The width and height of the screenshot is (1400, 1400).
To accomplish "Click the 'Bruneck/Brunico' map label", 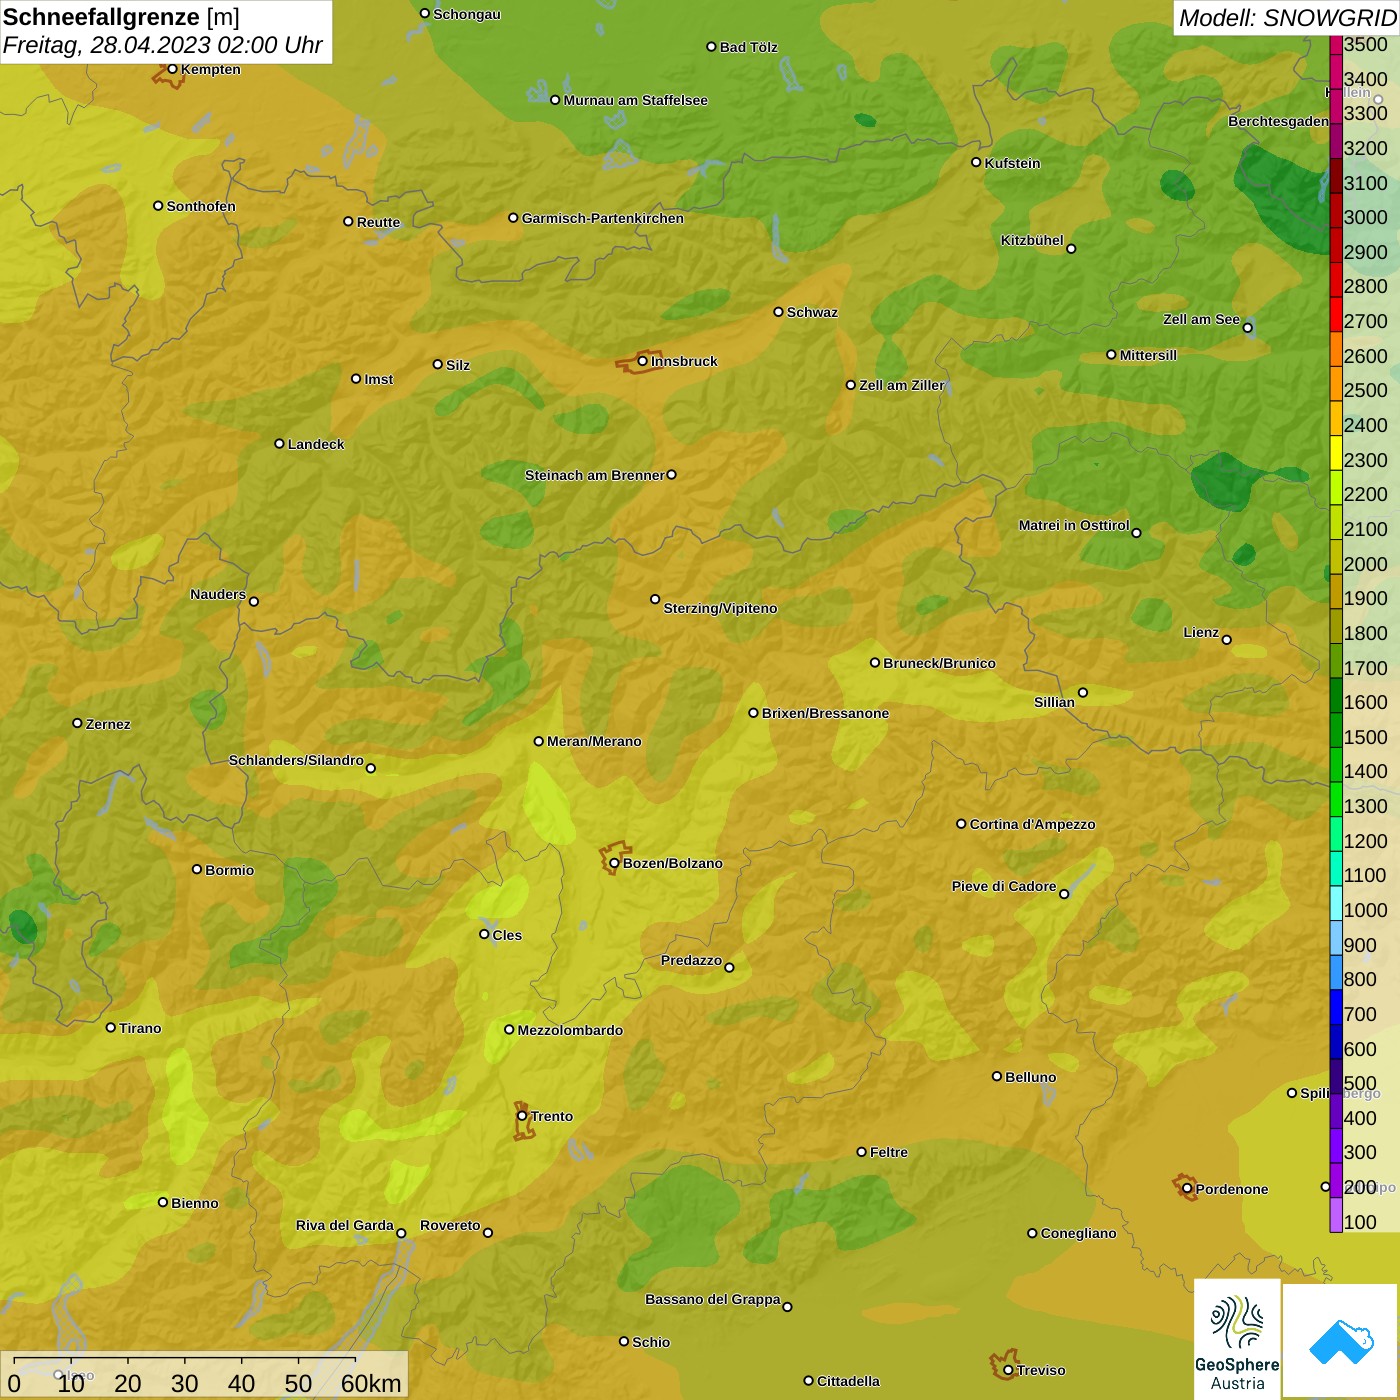I will 939,663.
